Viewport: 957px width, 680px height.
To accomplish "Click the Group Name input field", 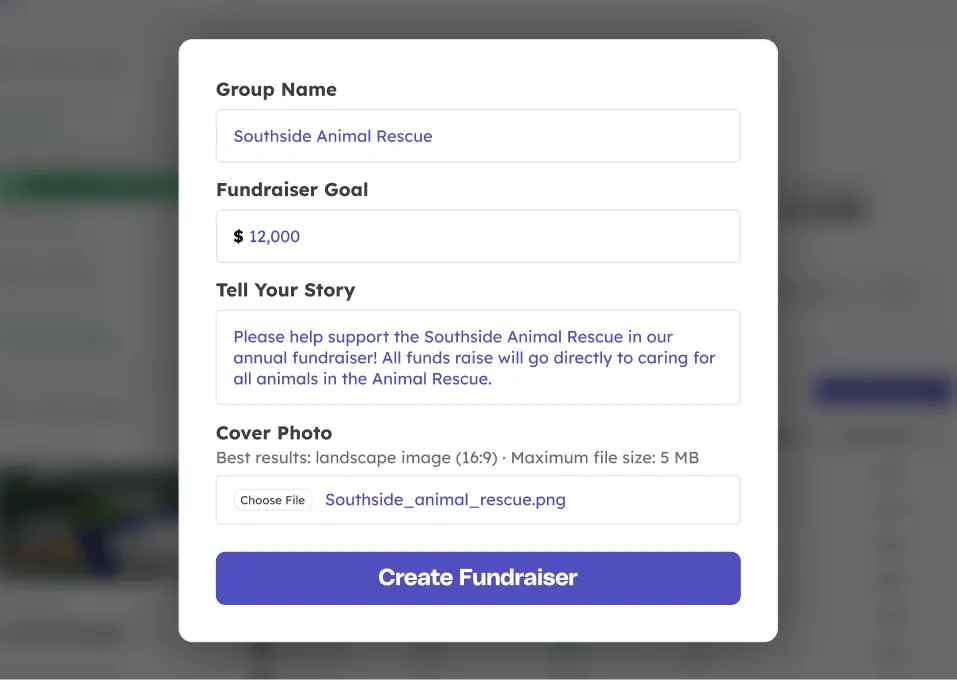I will pos(477,136).
